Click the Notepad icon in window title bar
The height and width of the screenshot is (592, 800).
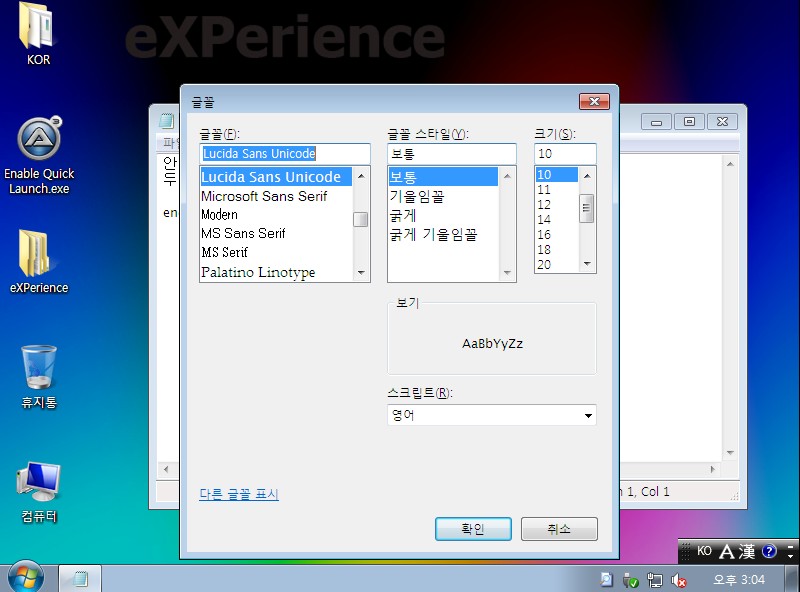[x=166, y=121]
